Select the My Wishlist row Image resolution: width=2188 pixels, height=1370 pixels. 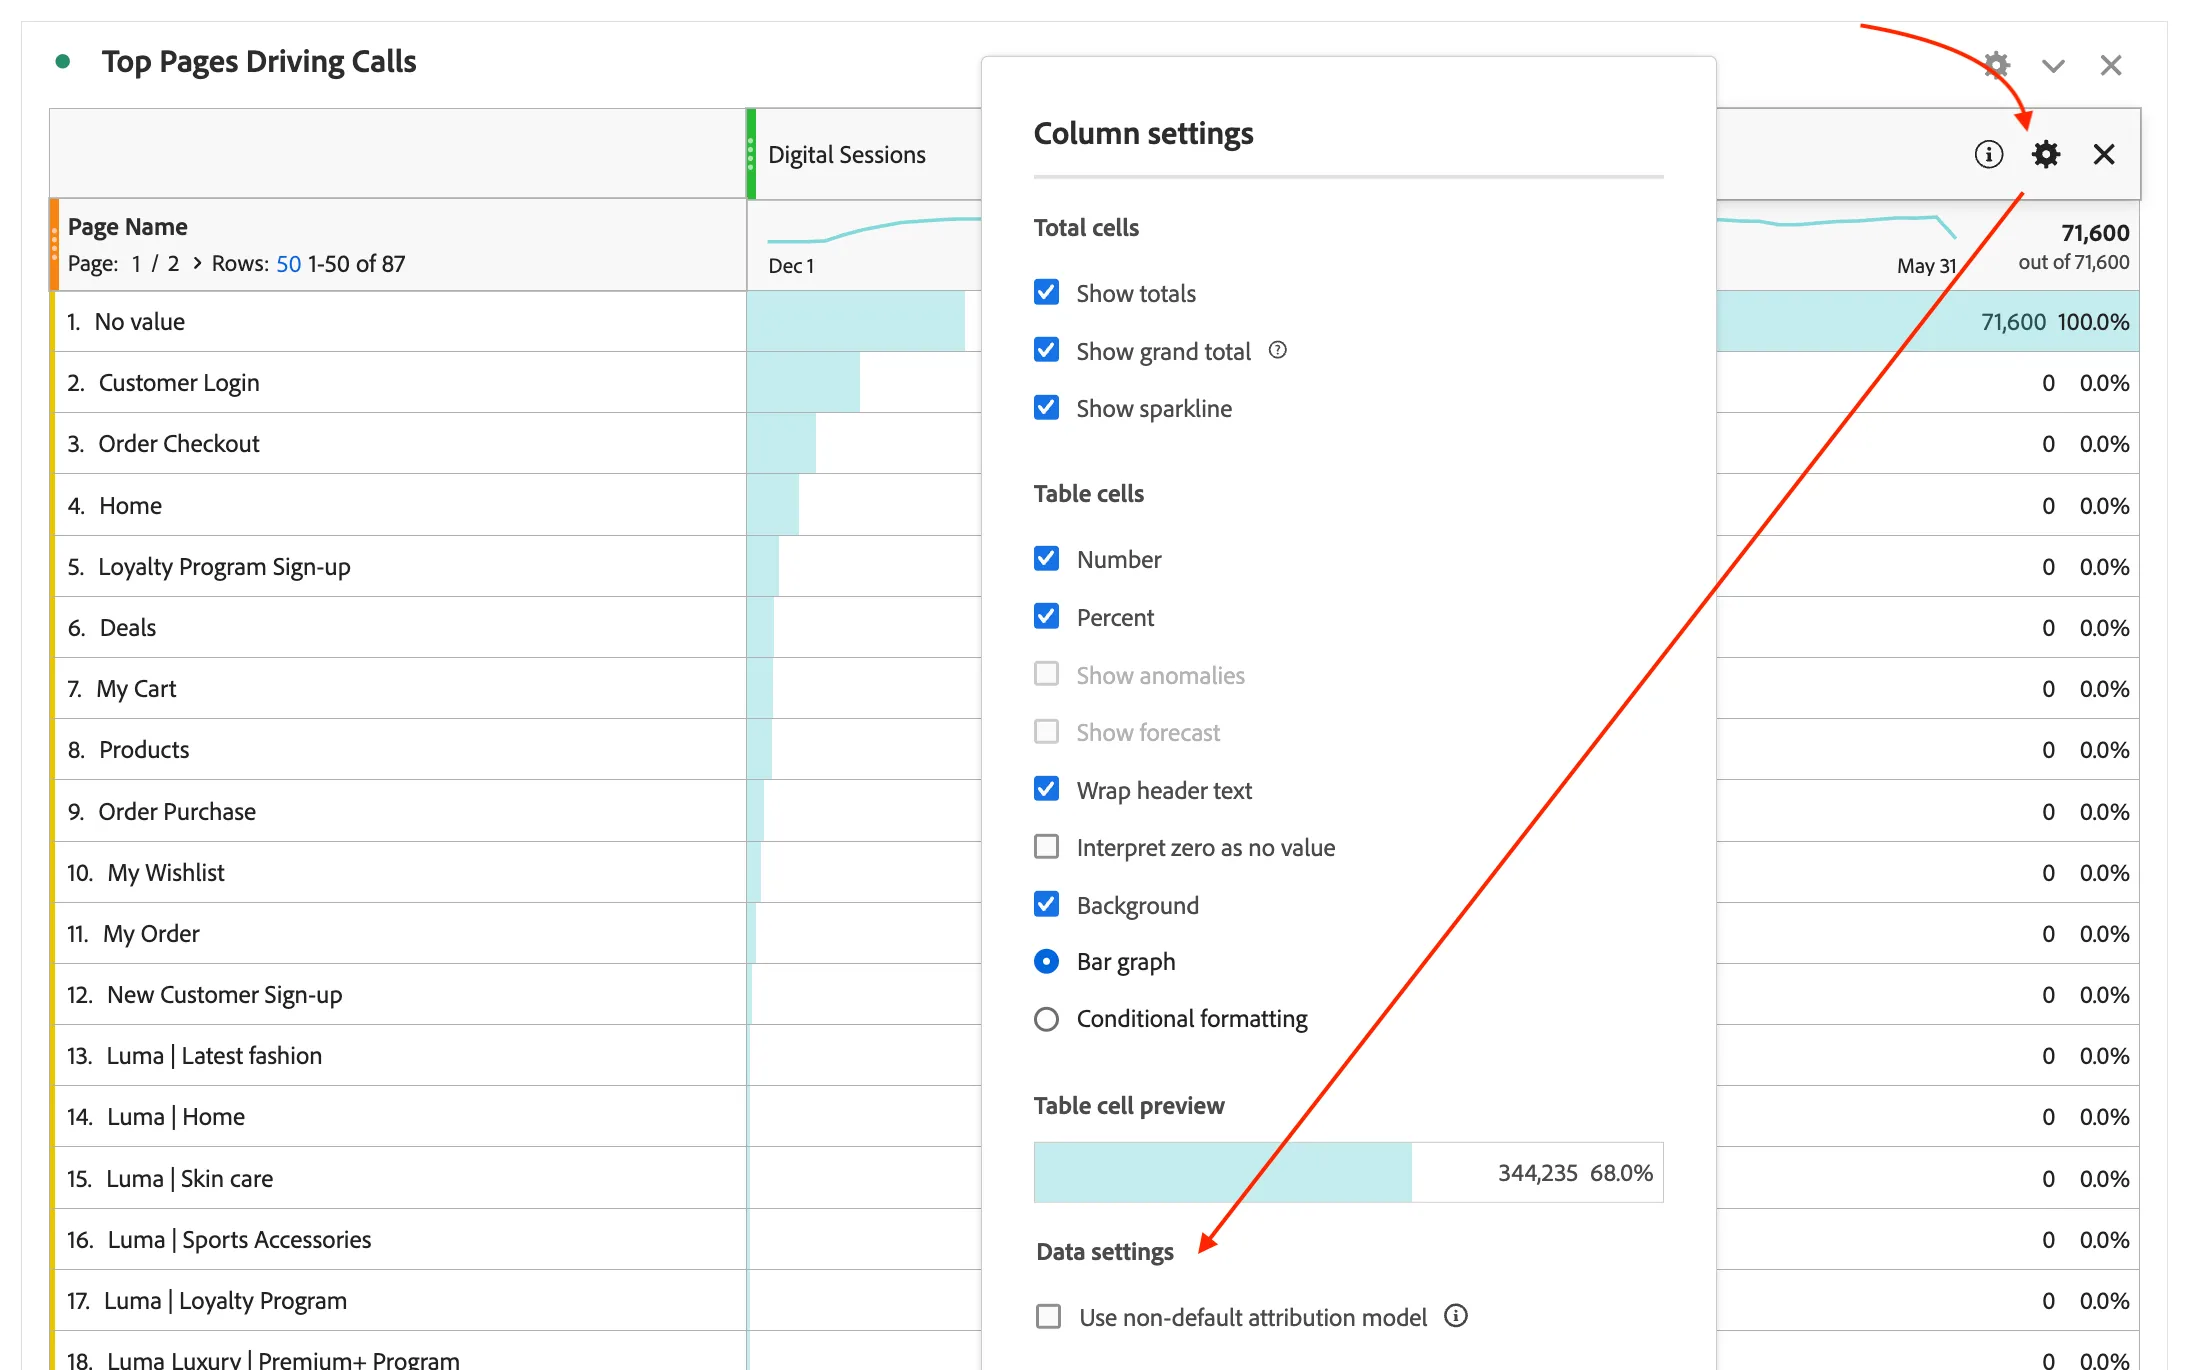coord(400,873)
